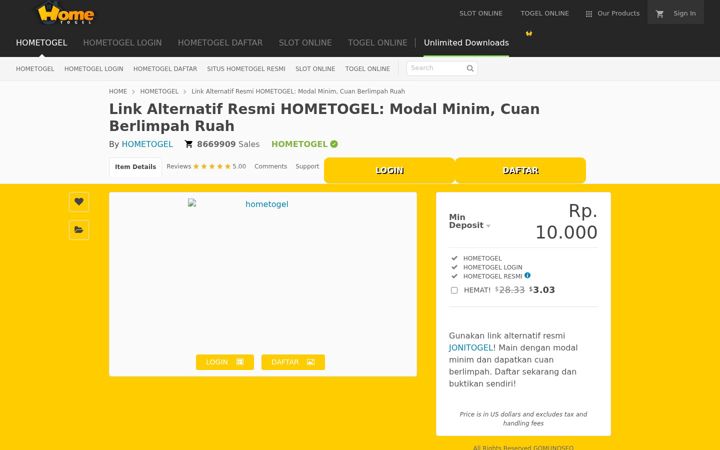This screenshot has height=450, width=720.
Task: Click the info icon next to HOMETOGEL RESMI
Action: [x=528, y=276]
